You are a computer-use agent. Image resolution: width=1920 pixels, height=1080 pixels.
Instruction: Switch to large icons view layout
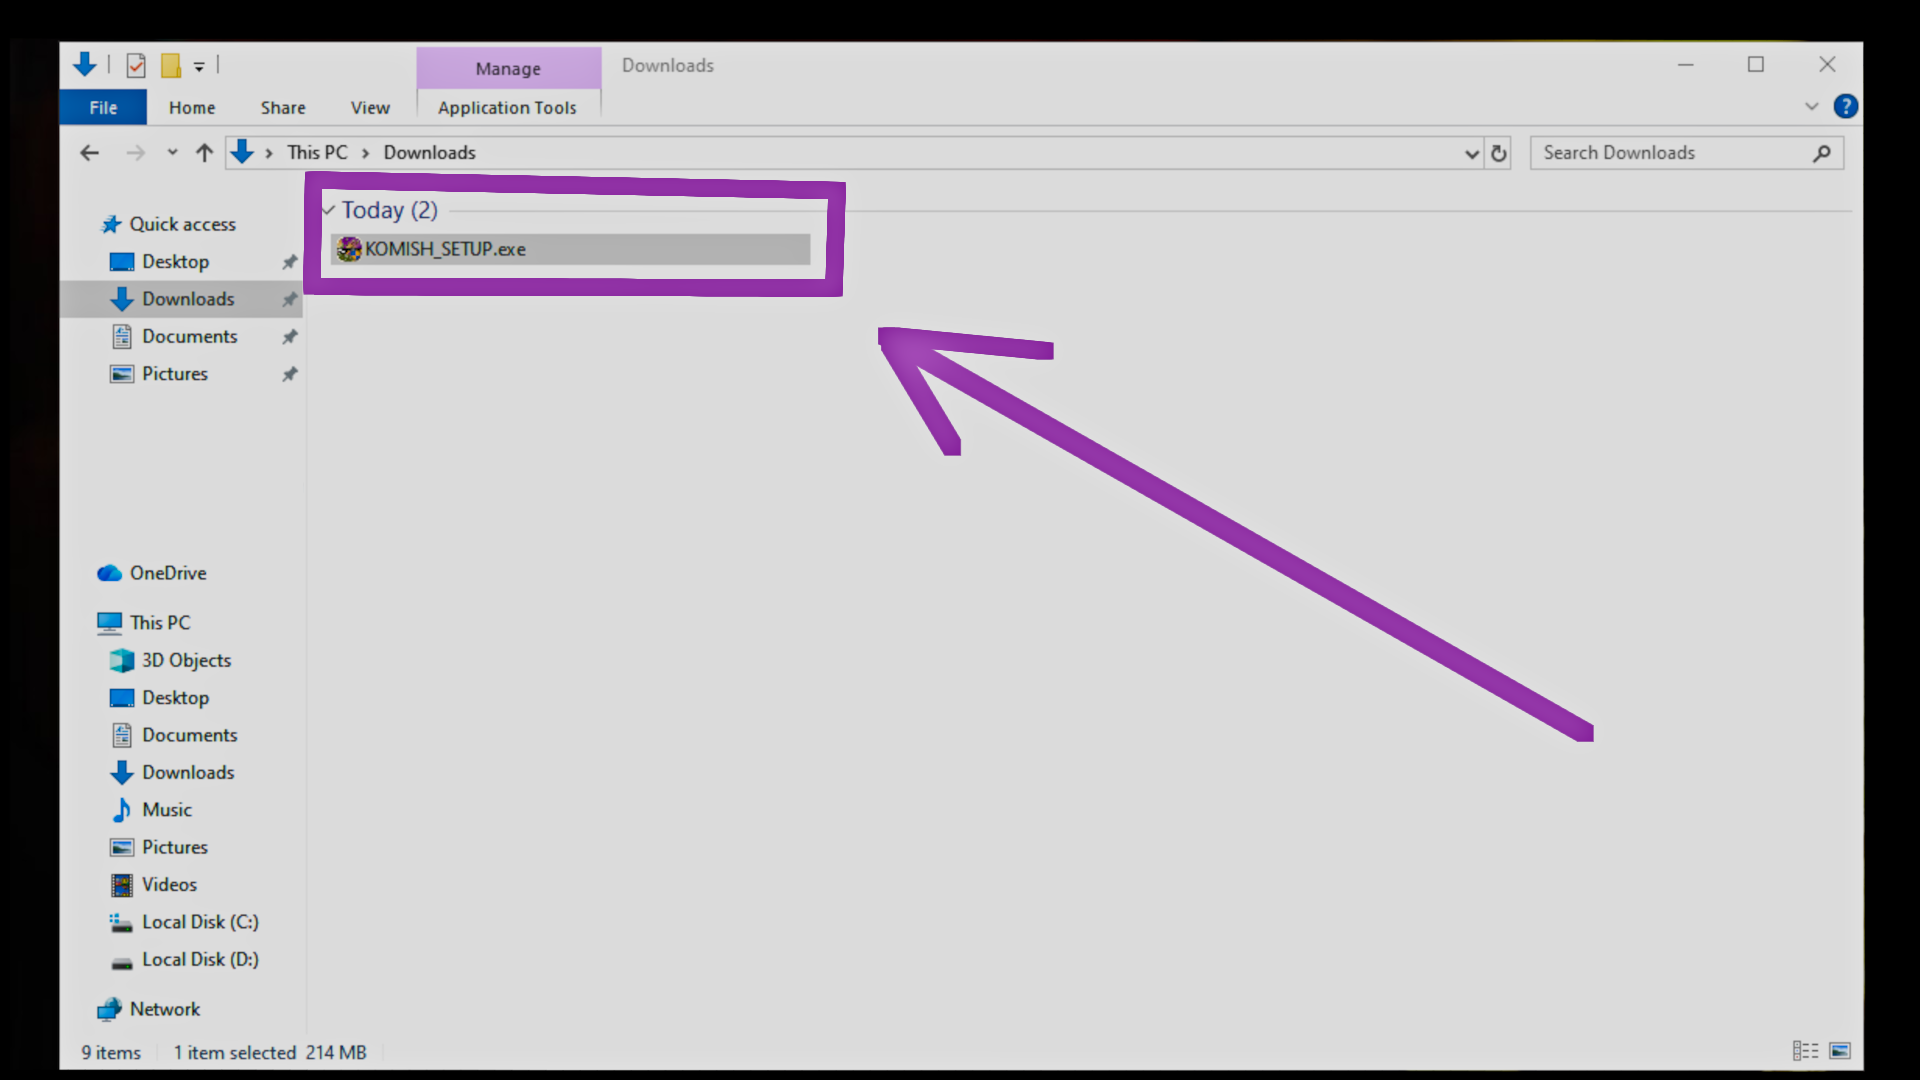(x=1840, y=1051)
